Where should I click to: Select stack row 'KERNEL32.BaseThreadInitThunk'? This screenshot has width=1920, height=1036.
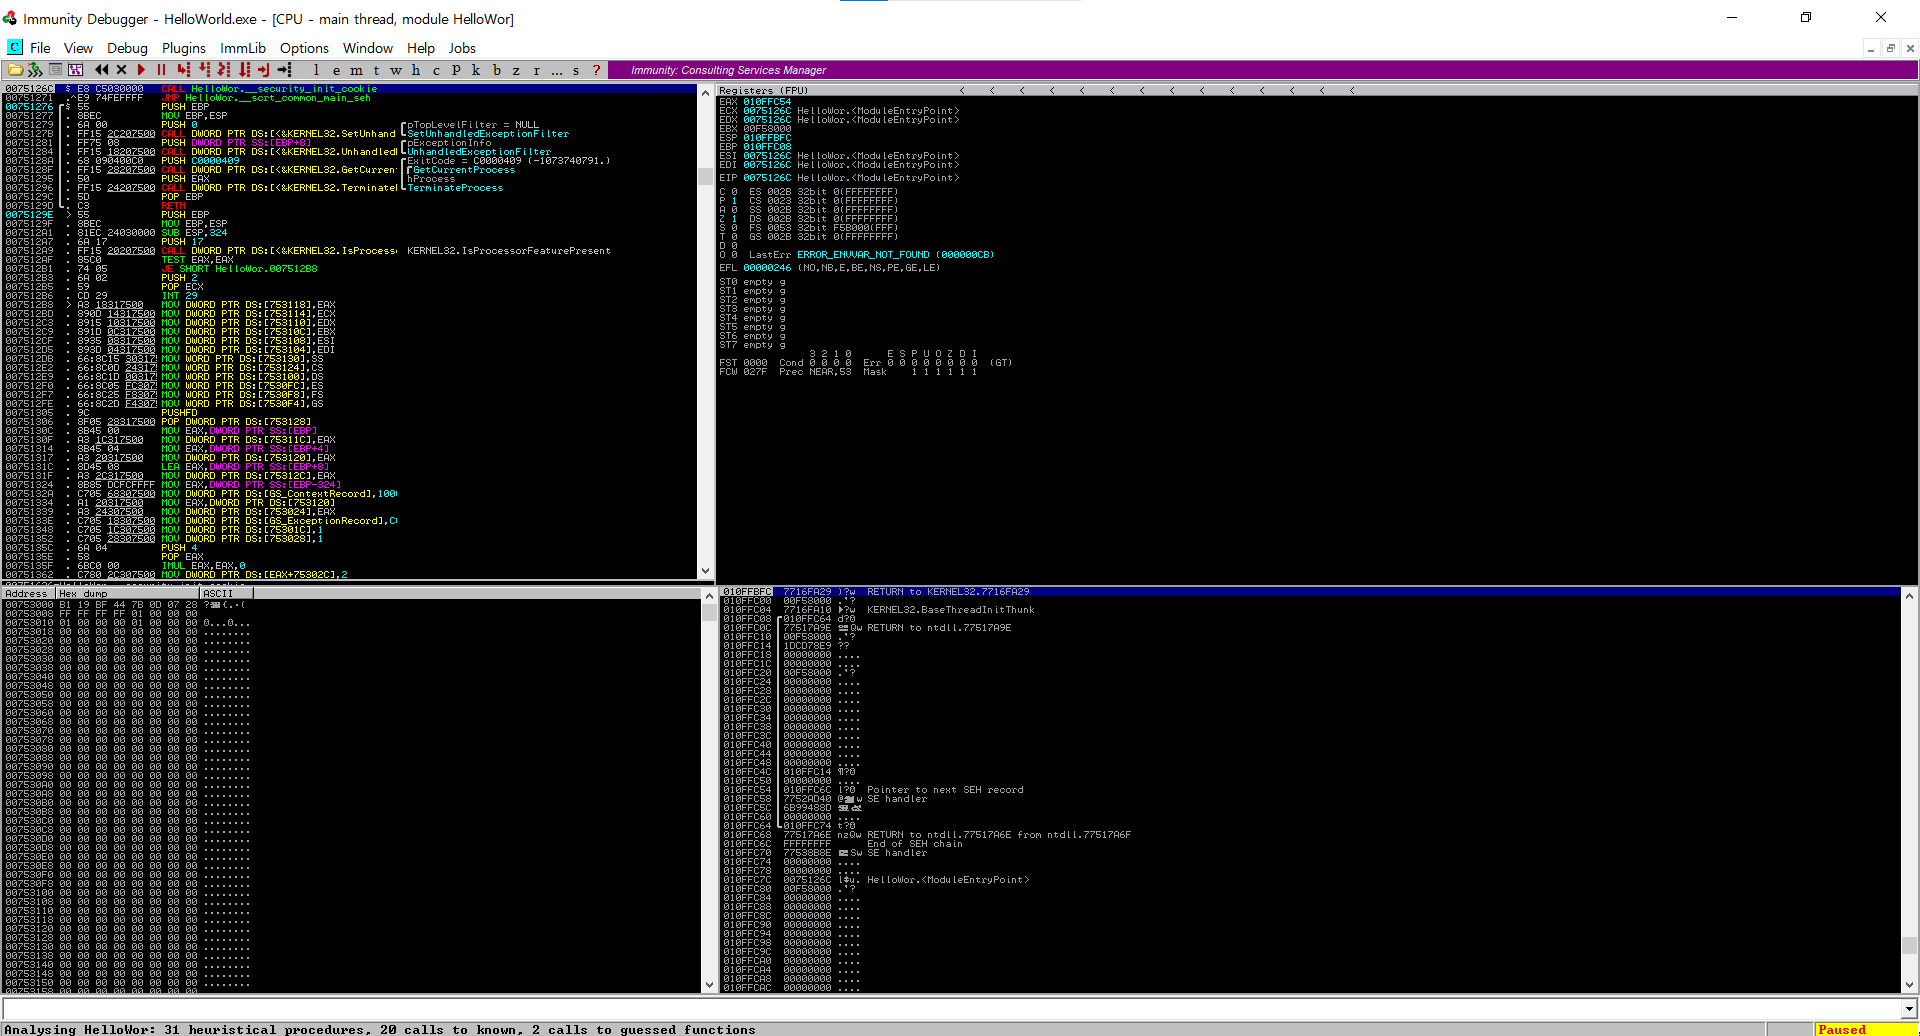(x=1311, y=610)
